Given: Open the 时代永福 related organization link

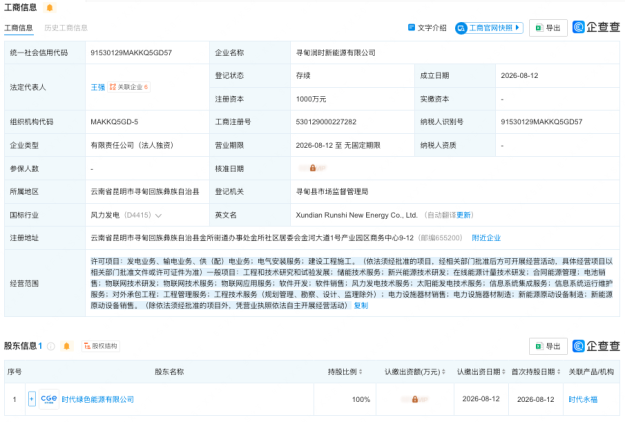Looking at the screenshot, I should coord(583,399).
